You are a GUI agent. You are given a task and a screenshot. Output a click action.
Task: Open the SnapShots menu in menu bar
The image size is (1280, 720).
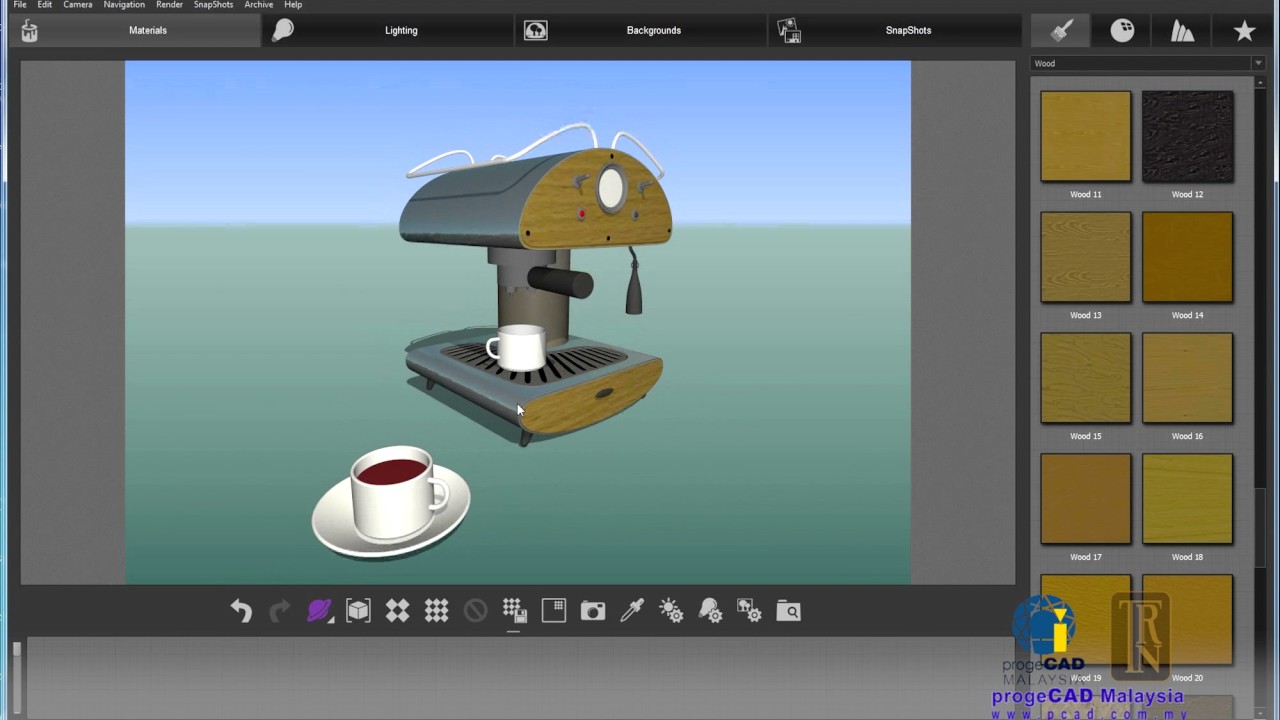click(x=213, y=5)
